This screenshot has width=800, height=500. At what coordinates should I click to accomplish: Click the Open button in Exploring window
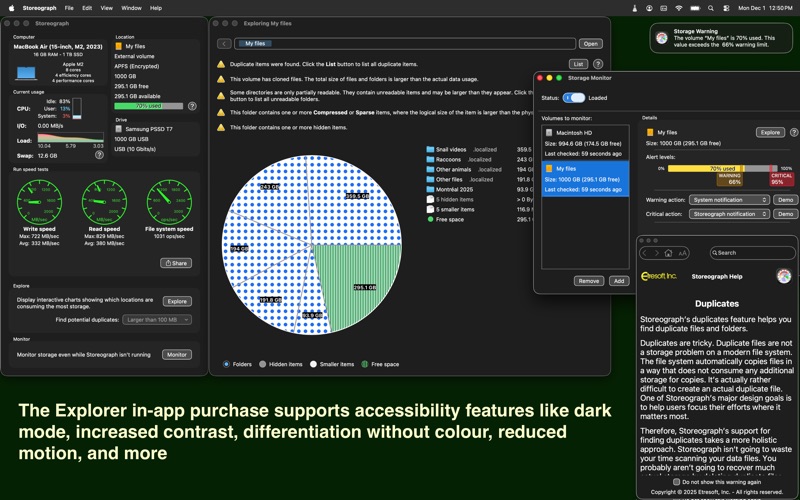[590, 44]
